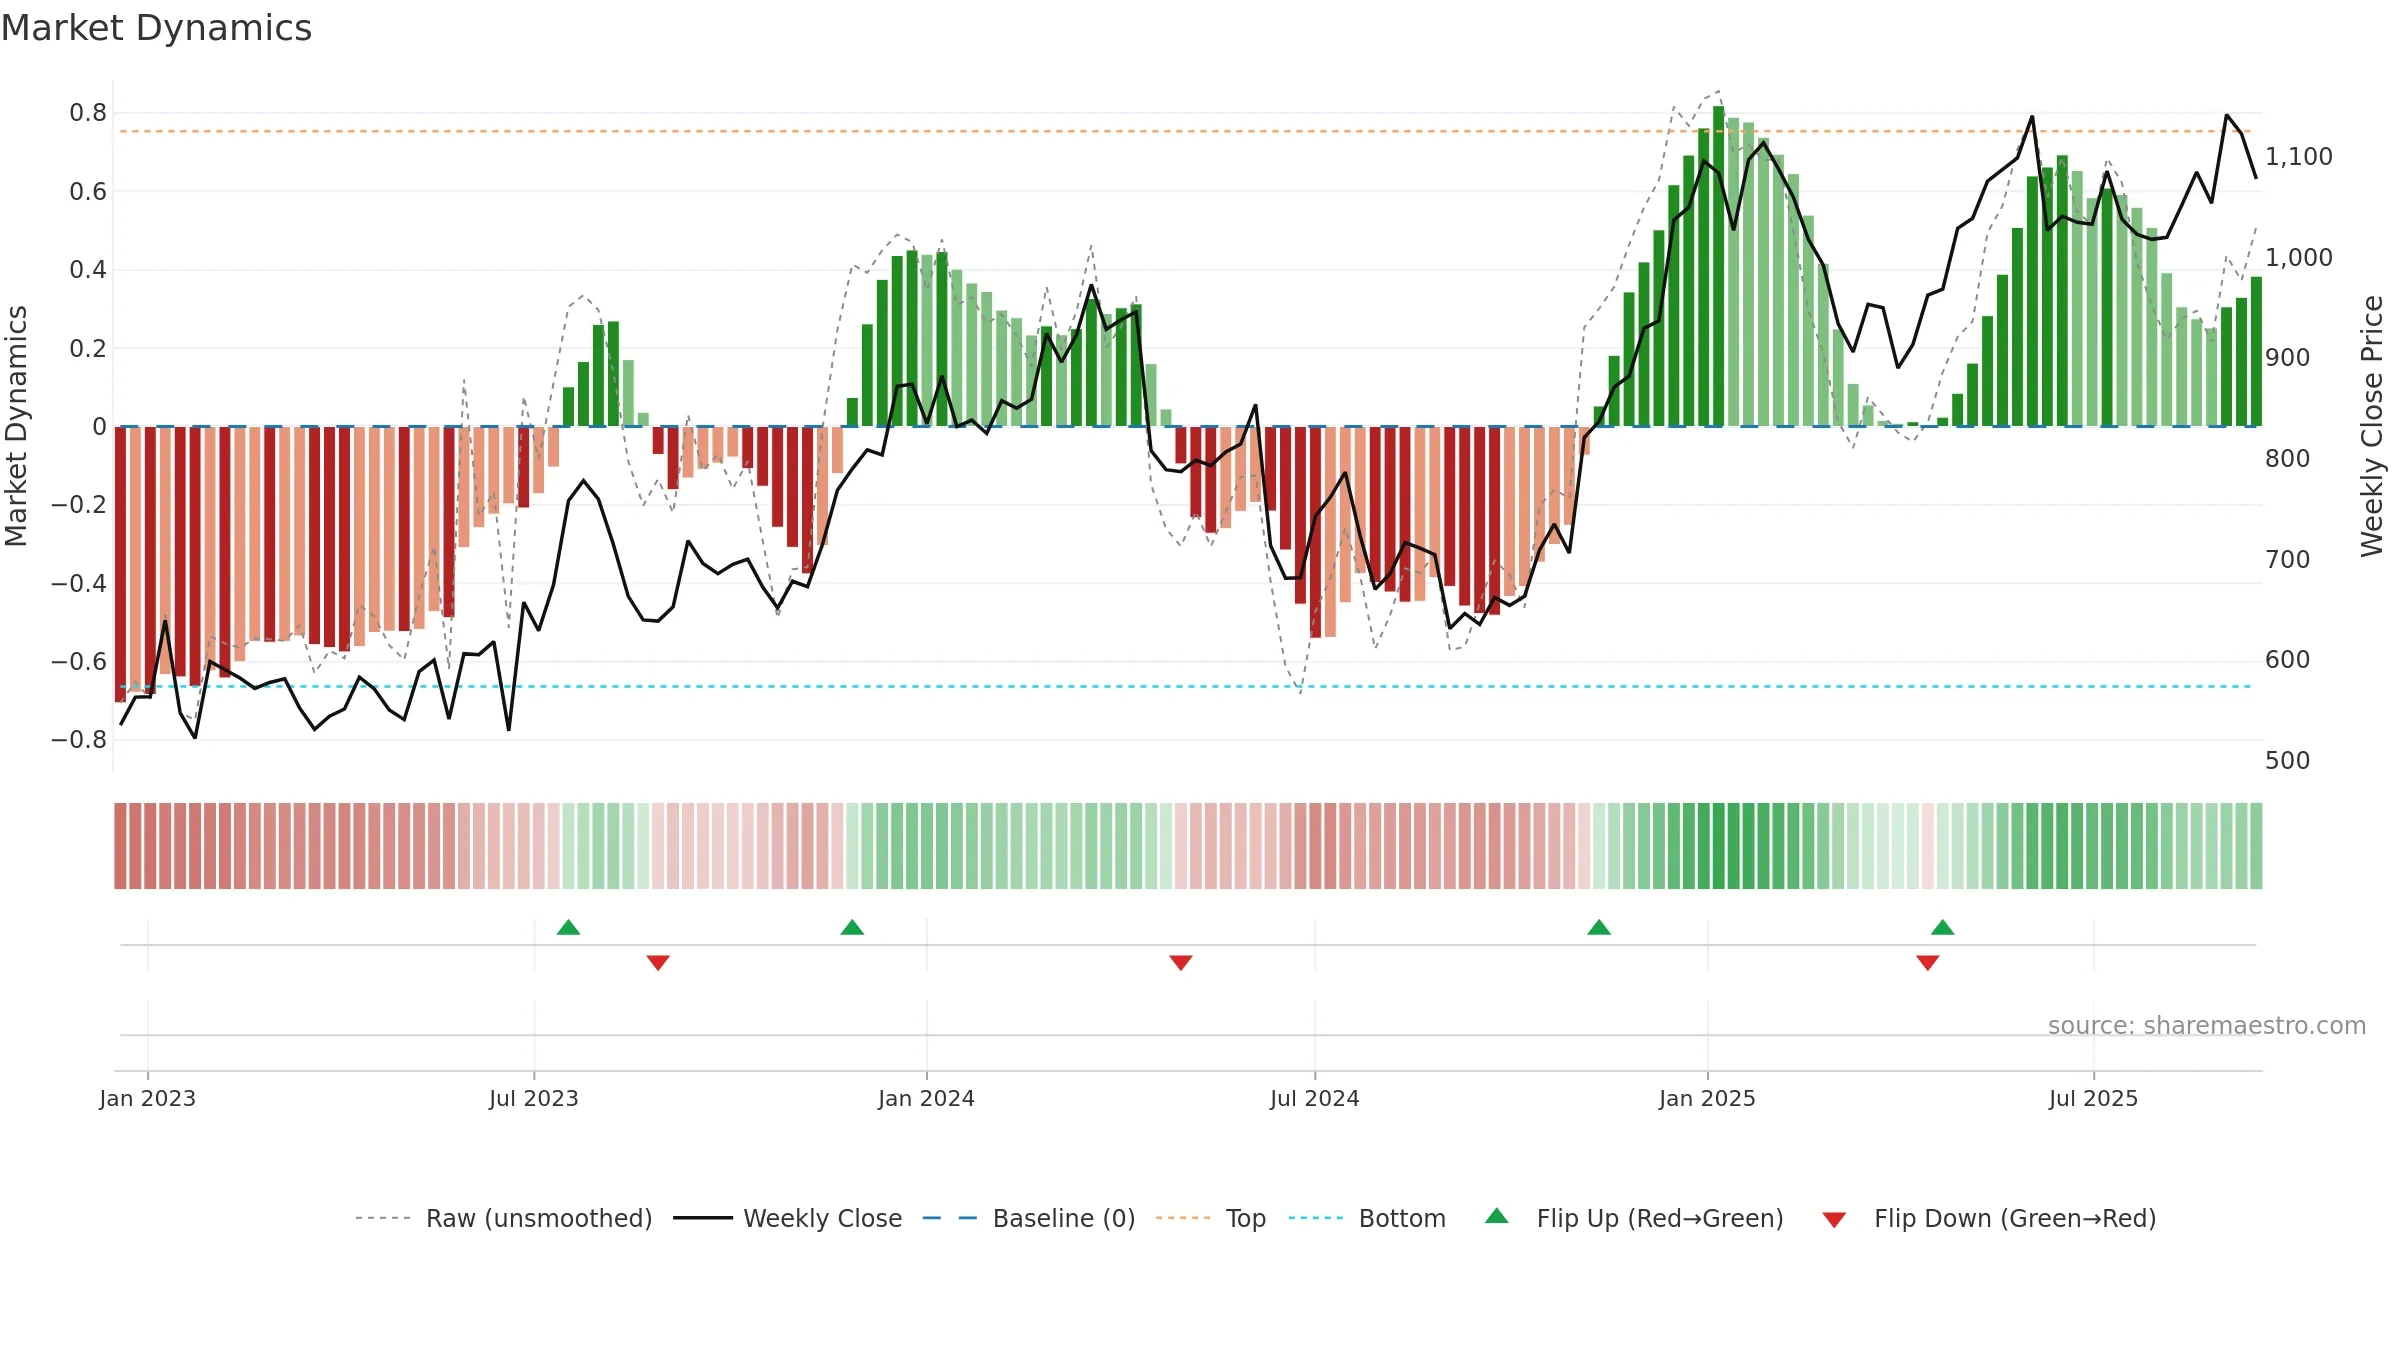Click the Jan 2023 x-axis label
Viewport: 2400px width, 1350px height.
148,1098
